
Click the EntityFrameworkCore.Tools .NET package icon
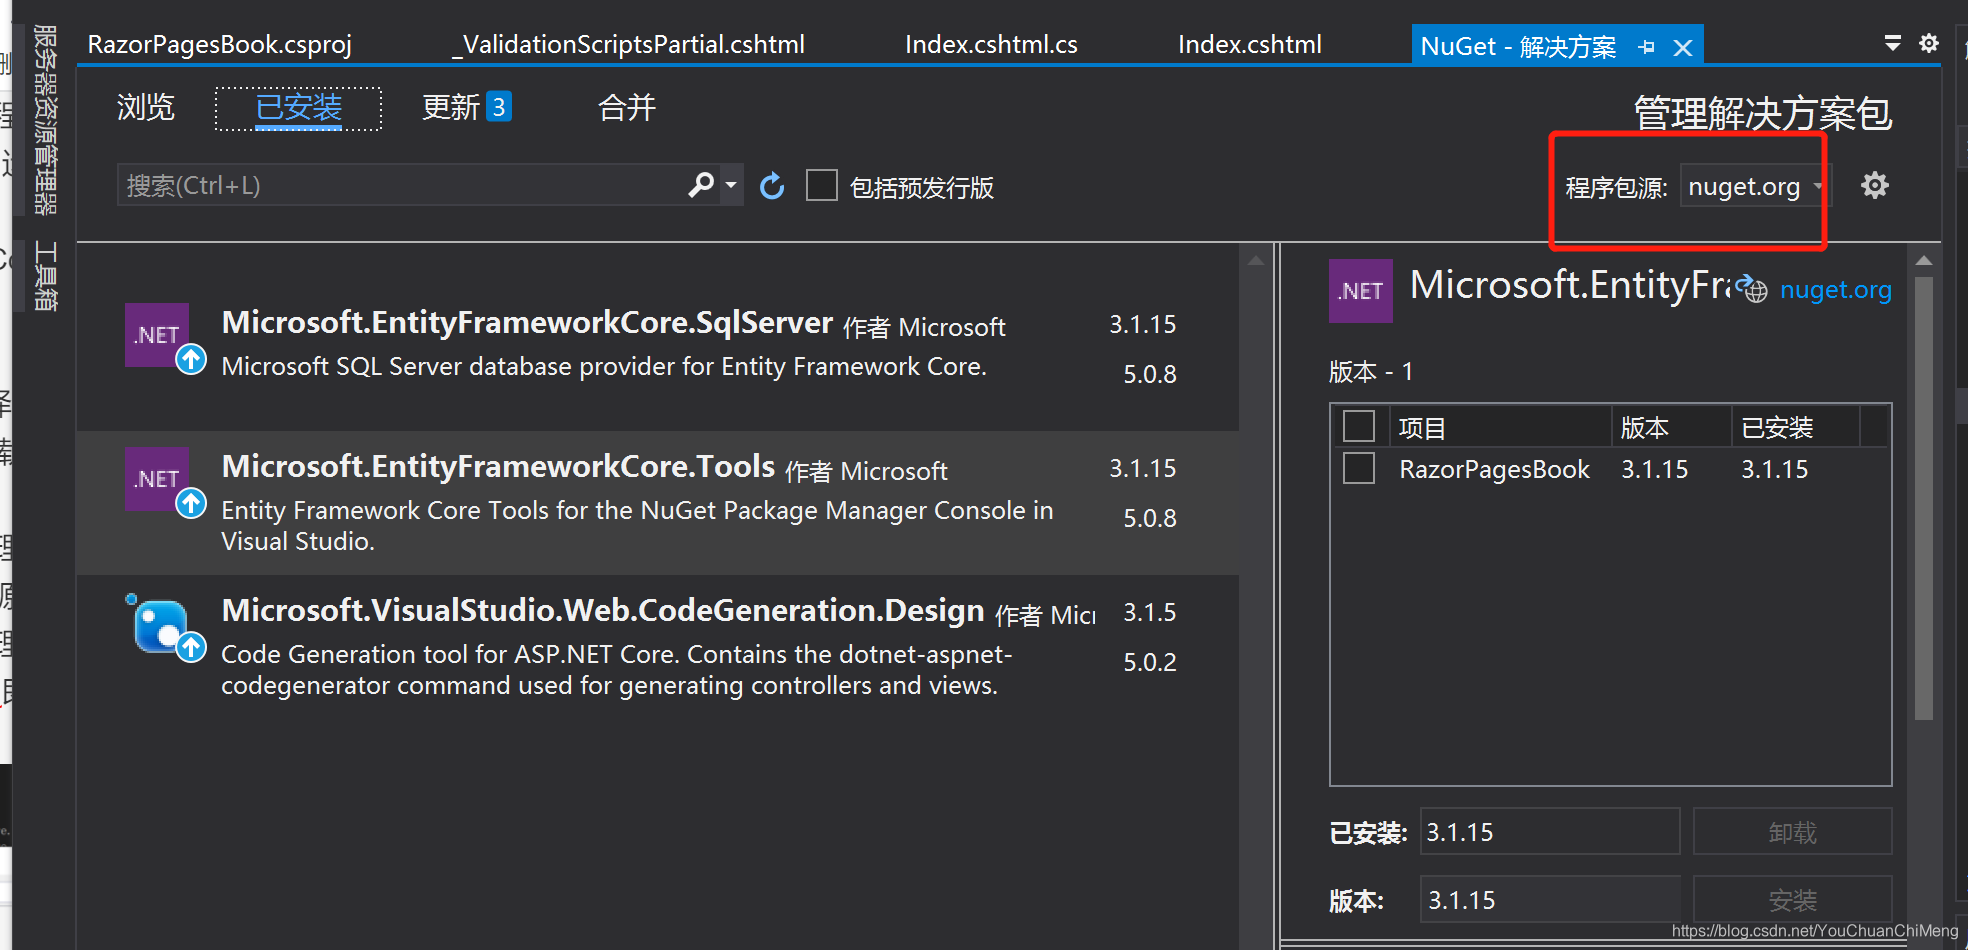pos(157,479)
